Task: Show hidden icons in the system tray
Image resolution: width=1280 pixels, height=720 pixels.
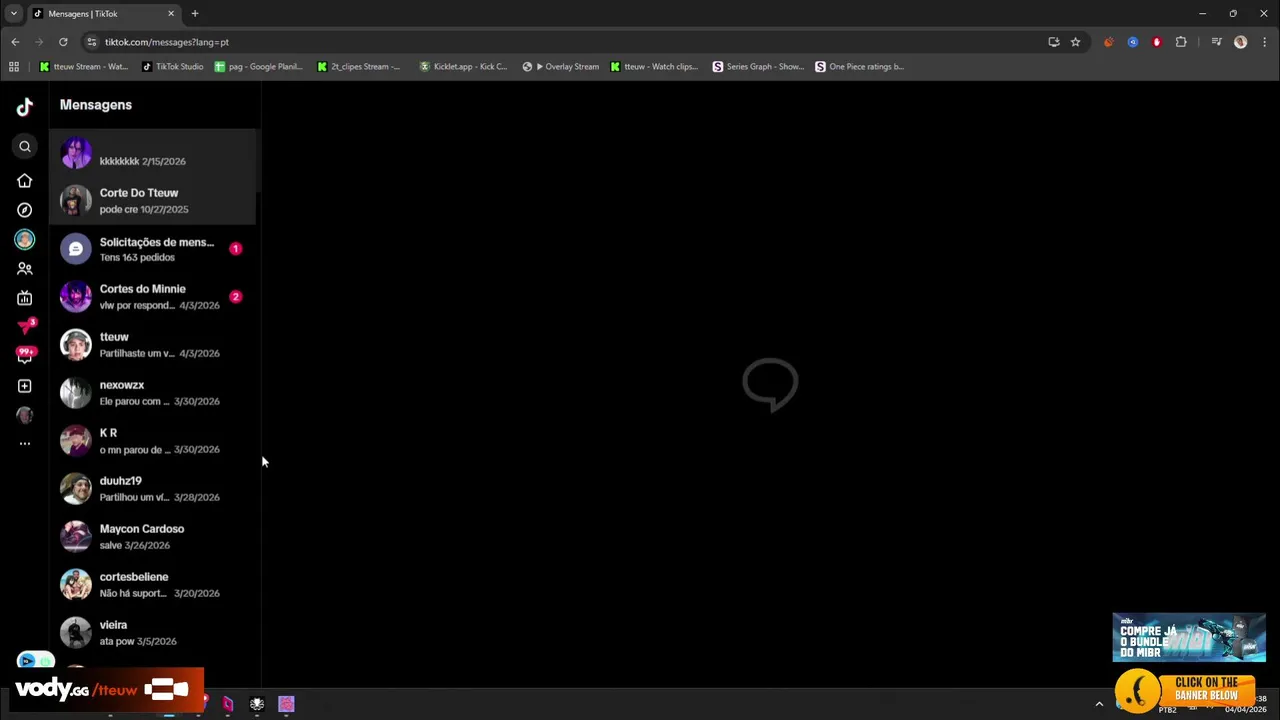Action: (1099, 704)
